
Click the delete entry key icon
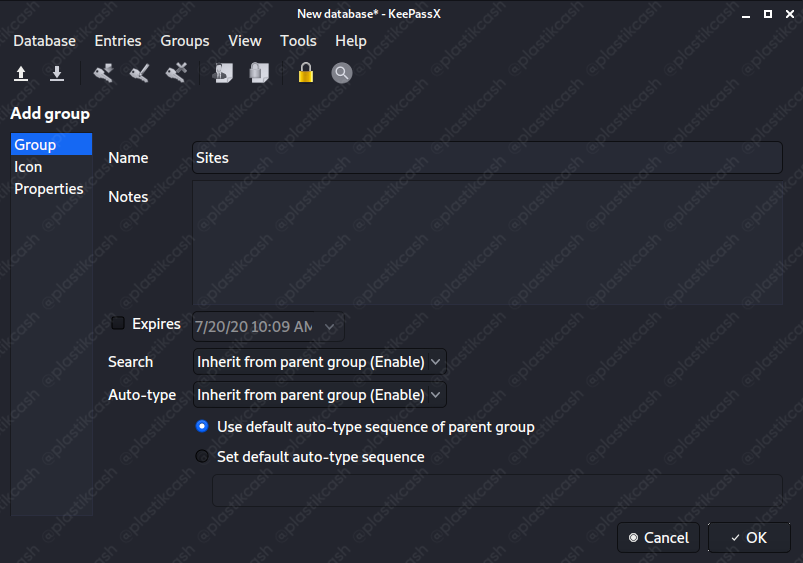[x=176, y=73]
